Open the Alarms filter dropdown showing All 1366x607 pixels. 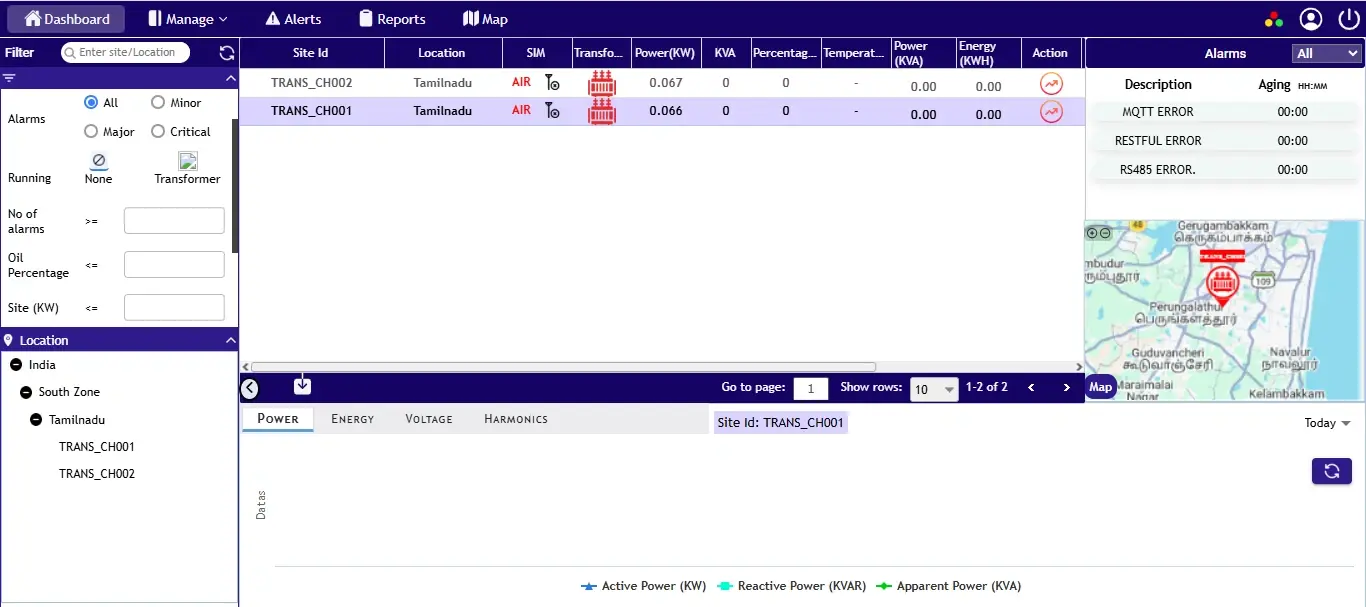(1326, 52)
